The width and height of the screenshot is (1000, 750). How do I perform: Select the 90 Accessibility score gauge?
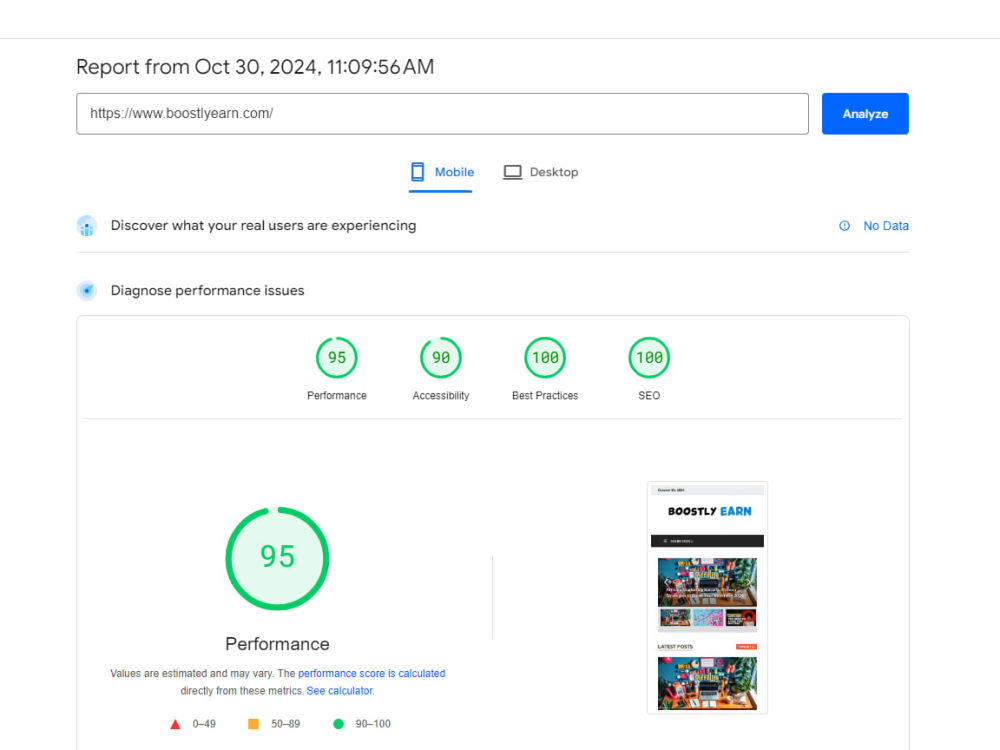tap(441, 357)
